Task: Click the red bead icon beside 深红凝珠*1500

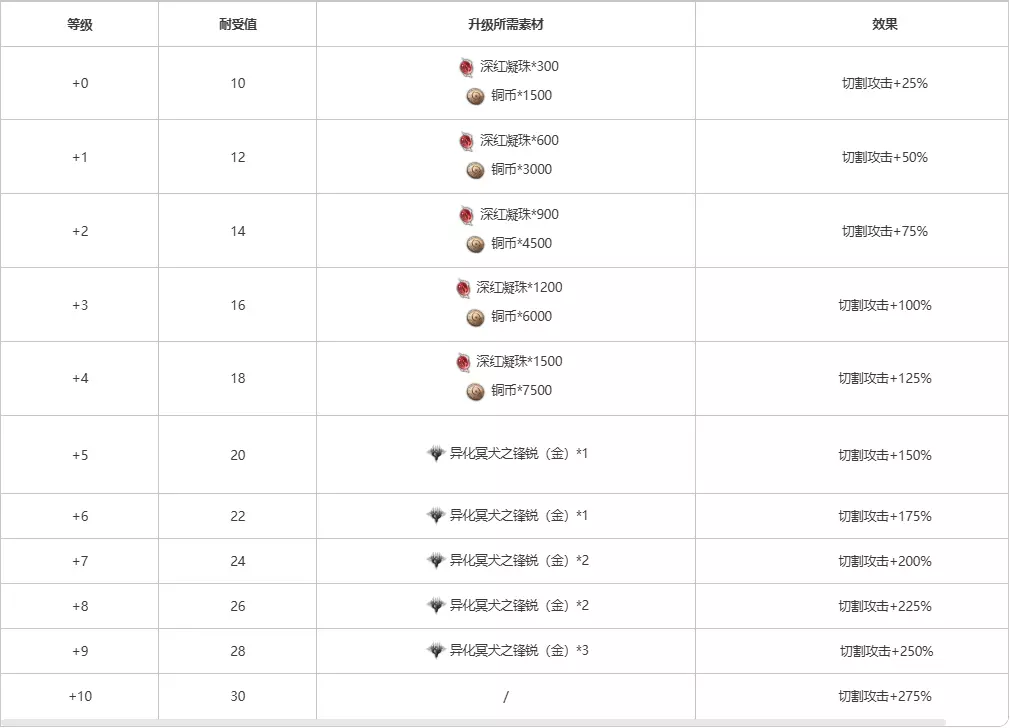Action: click(x=463, y=362)
